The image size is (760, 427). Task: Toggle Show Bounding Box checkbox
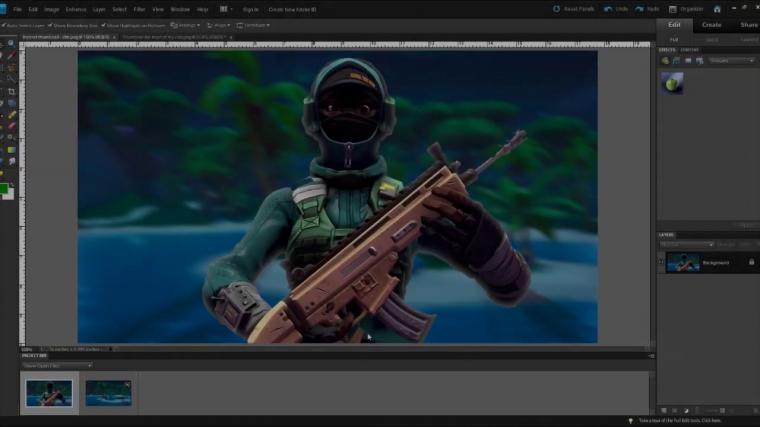(x=50, y=25)
